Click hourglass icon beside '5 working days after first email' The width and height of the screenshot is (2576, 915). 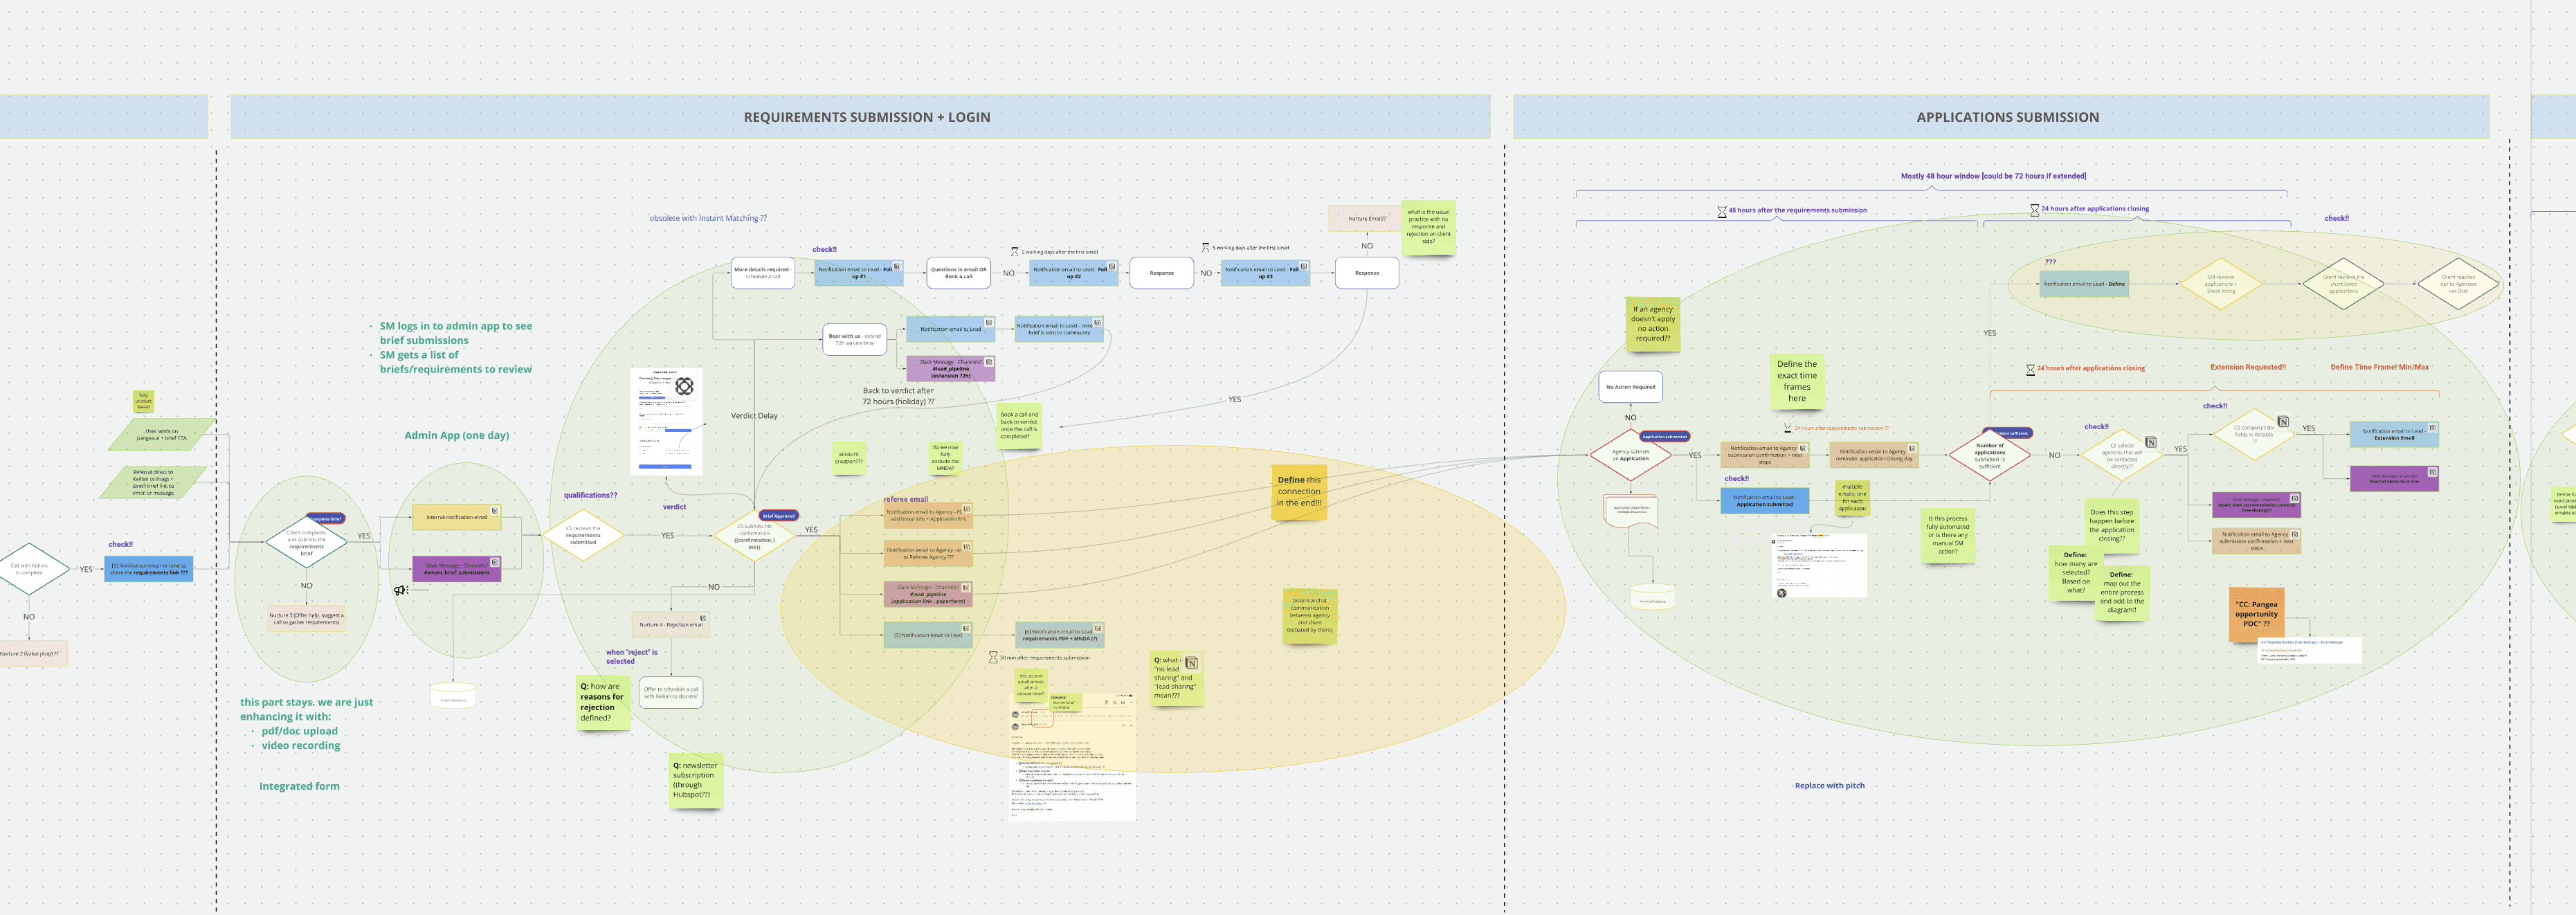[x=1205, y=247]
